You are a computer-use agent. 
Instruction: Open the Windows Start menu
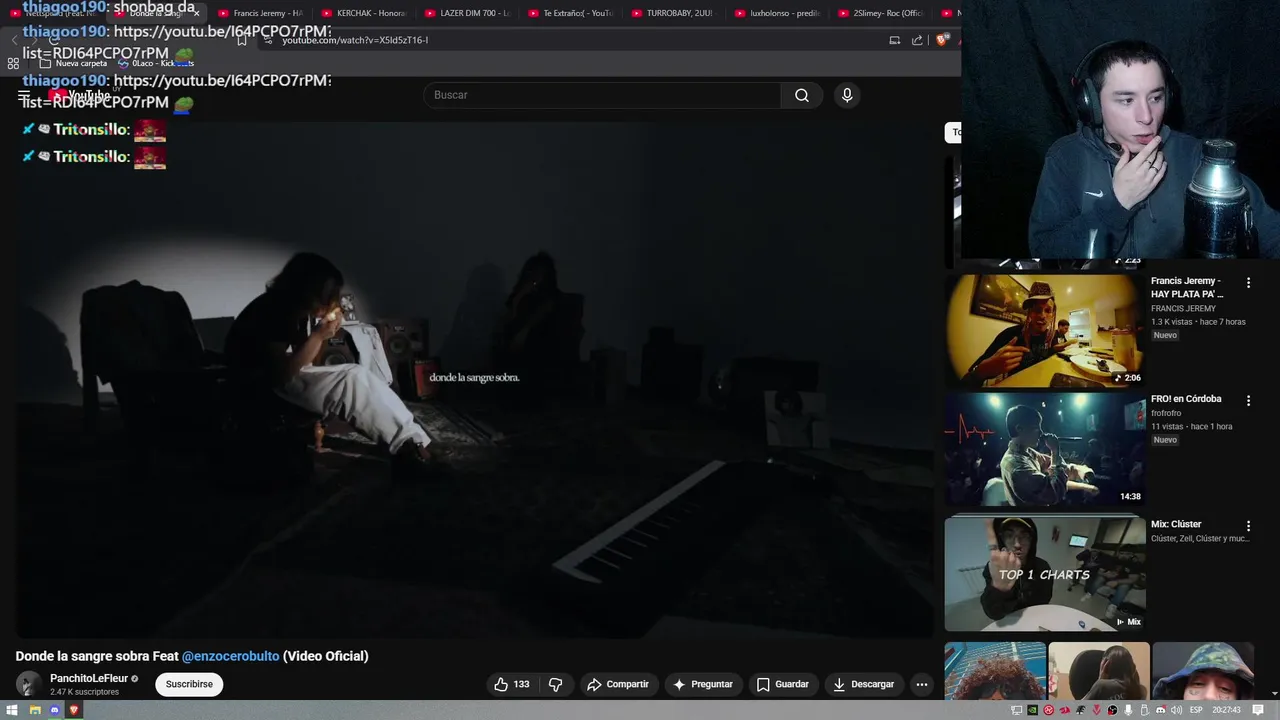point(12,710)
